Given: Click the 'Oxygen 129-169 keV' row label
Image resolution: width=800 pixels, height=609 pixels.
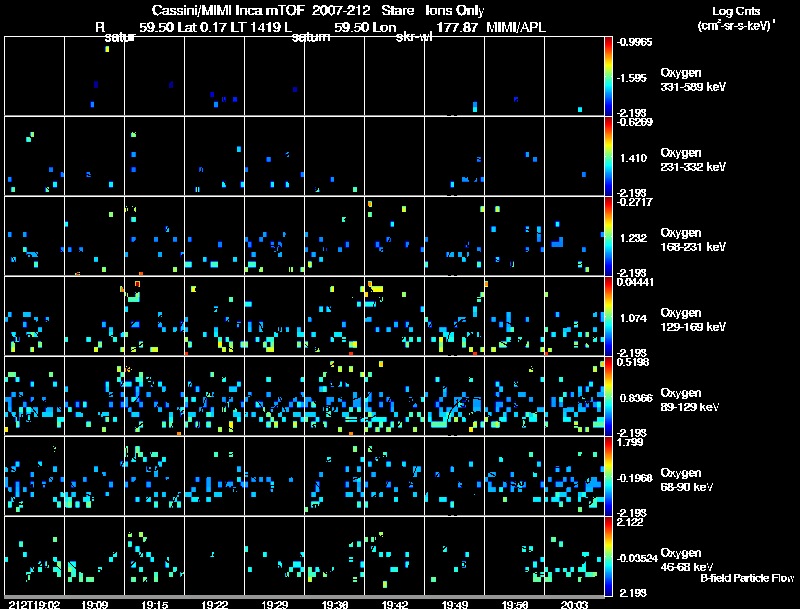Looking at the screenshot, I should click(x=693, y=320).
